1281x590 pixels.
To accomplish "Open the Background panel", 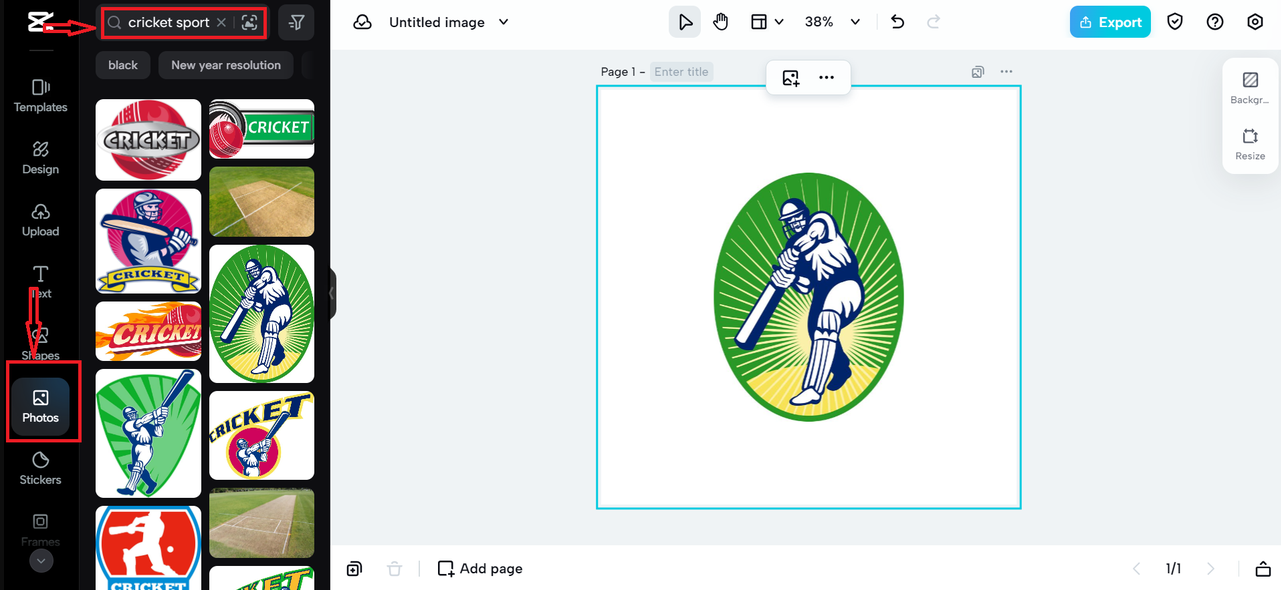I will 1250,88.
